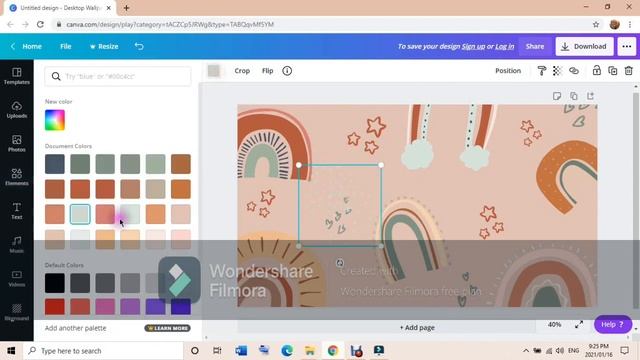
Task: Click the image info icon
Action: coord(287,71)
